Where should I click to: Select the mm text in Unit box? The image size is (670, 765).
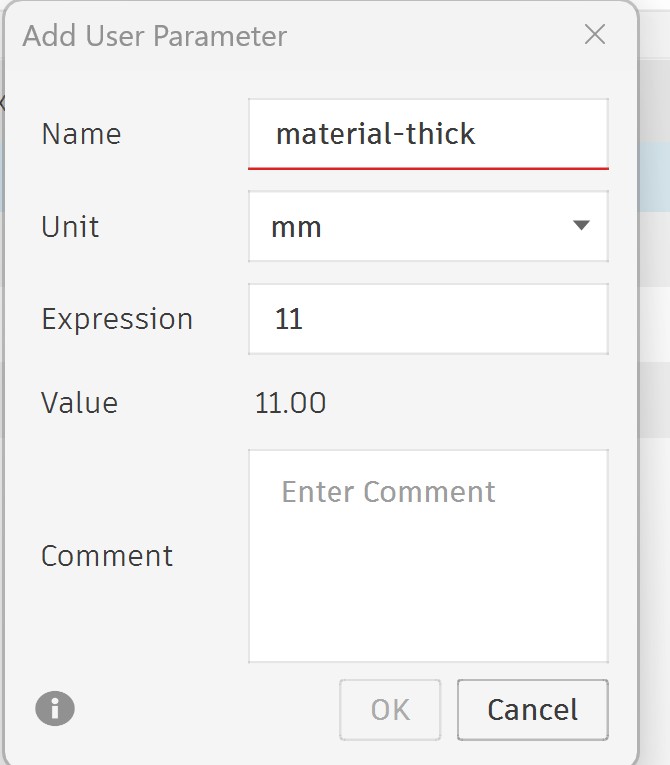coord(296,227)
